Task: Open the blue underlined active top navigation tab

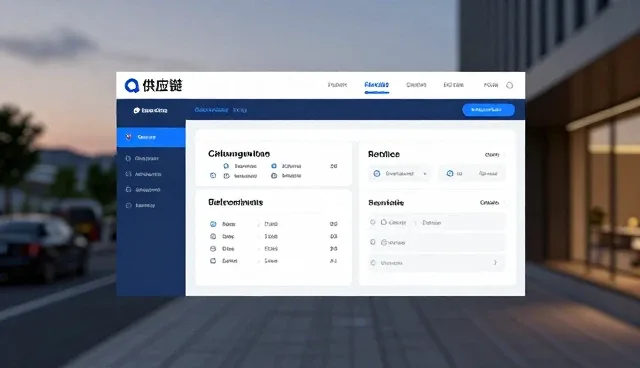Action: tap(376, 85)
